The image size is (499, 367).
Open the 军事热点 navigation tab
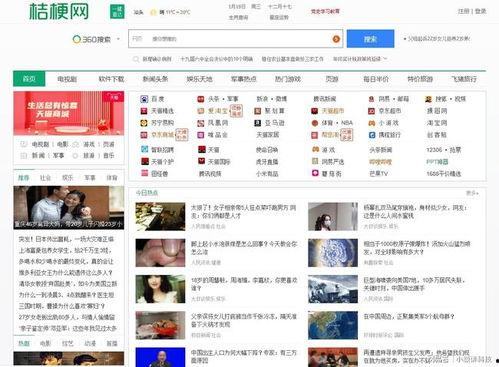point(244,79)
